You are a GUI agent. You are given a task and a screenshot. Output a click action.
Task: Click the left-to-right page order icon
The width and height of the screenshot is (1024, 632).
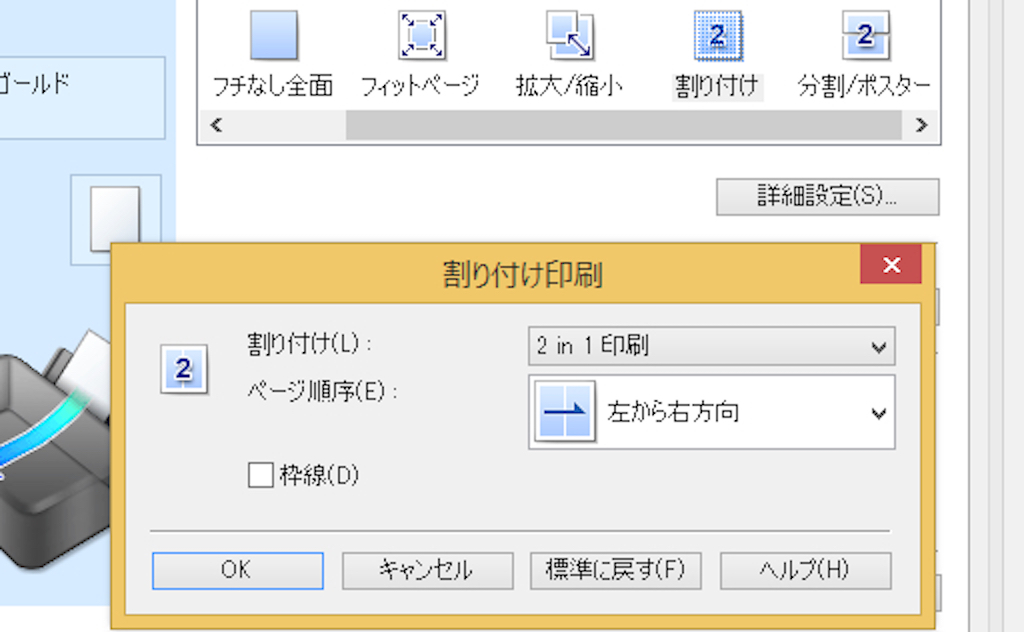tap(565, 411)
